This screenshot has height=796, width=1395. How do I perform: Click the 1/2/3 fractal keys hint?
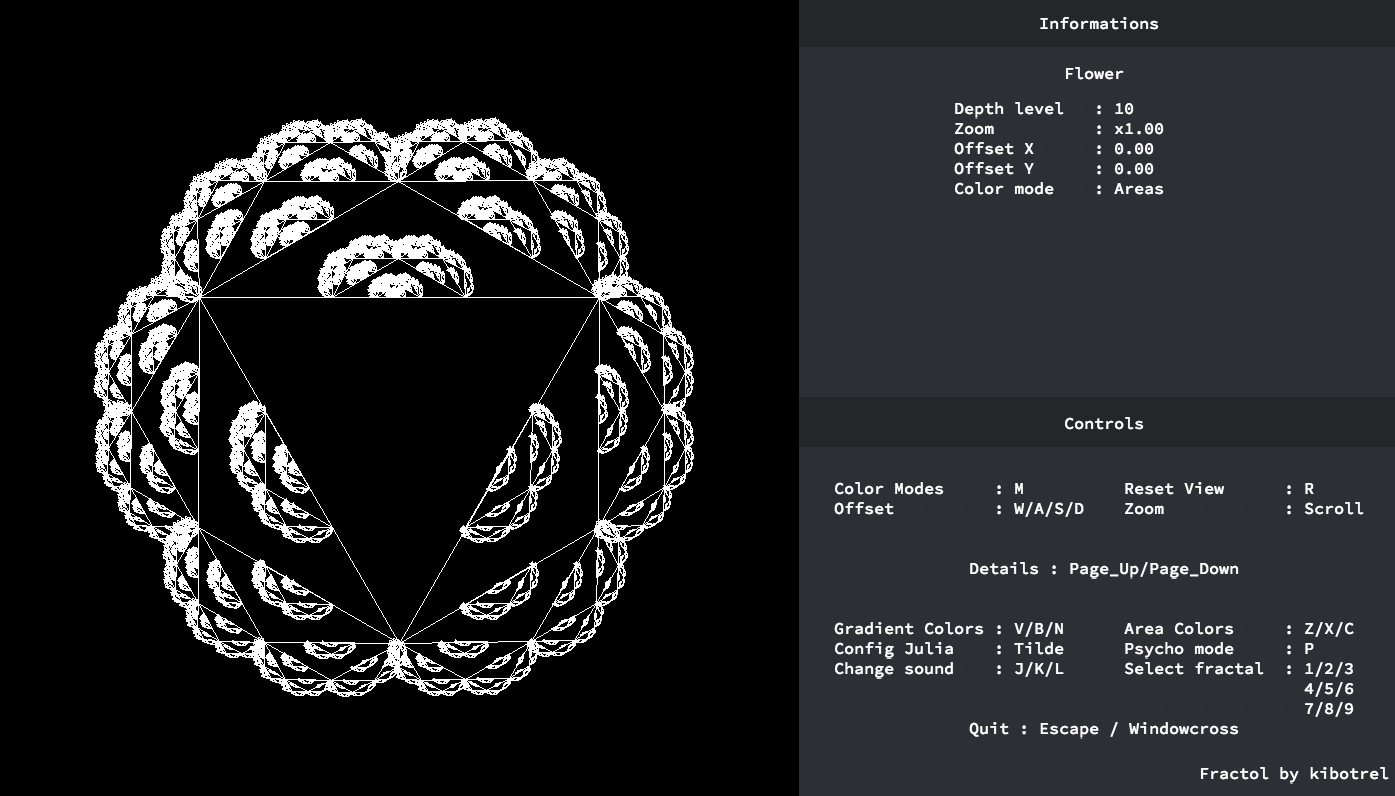tap(1329, 668)
